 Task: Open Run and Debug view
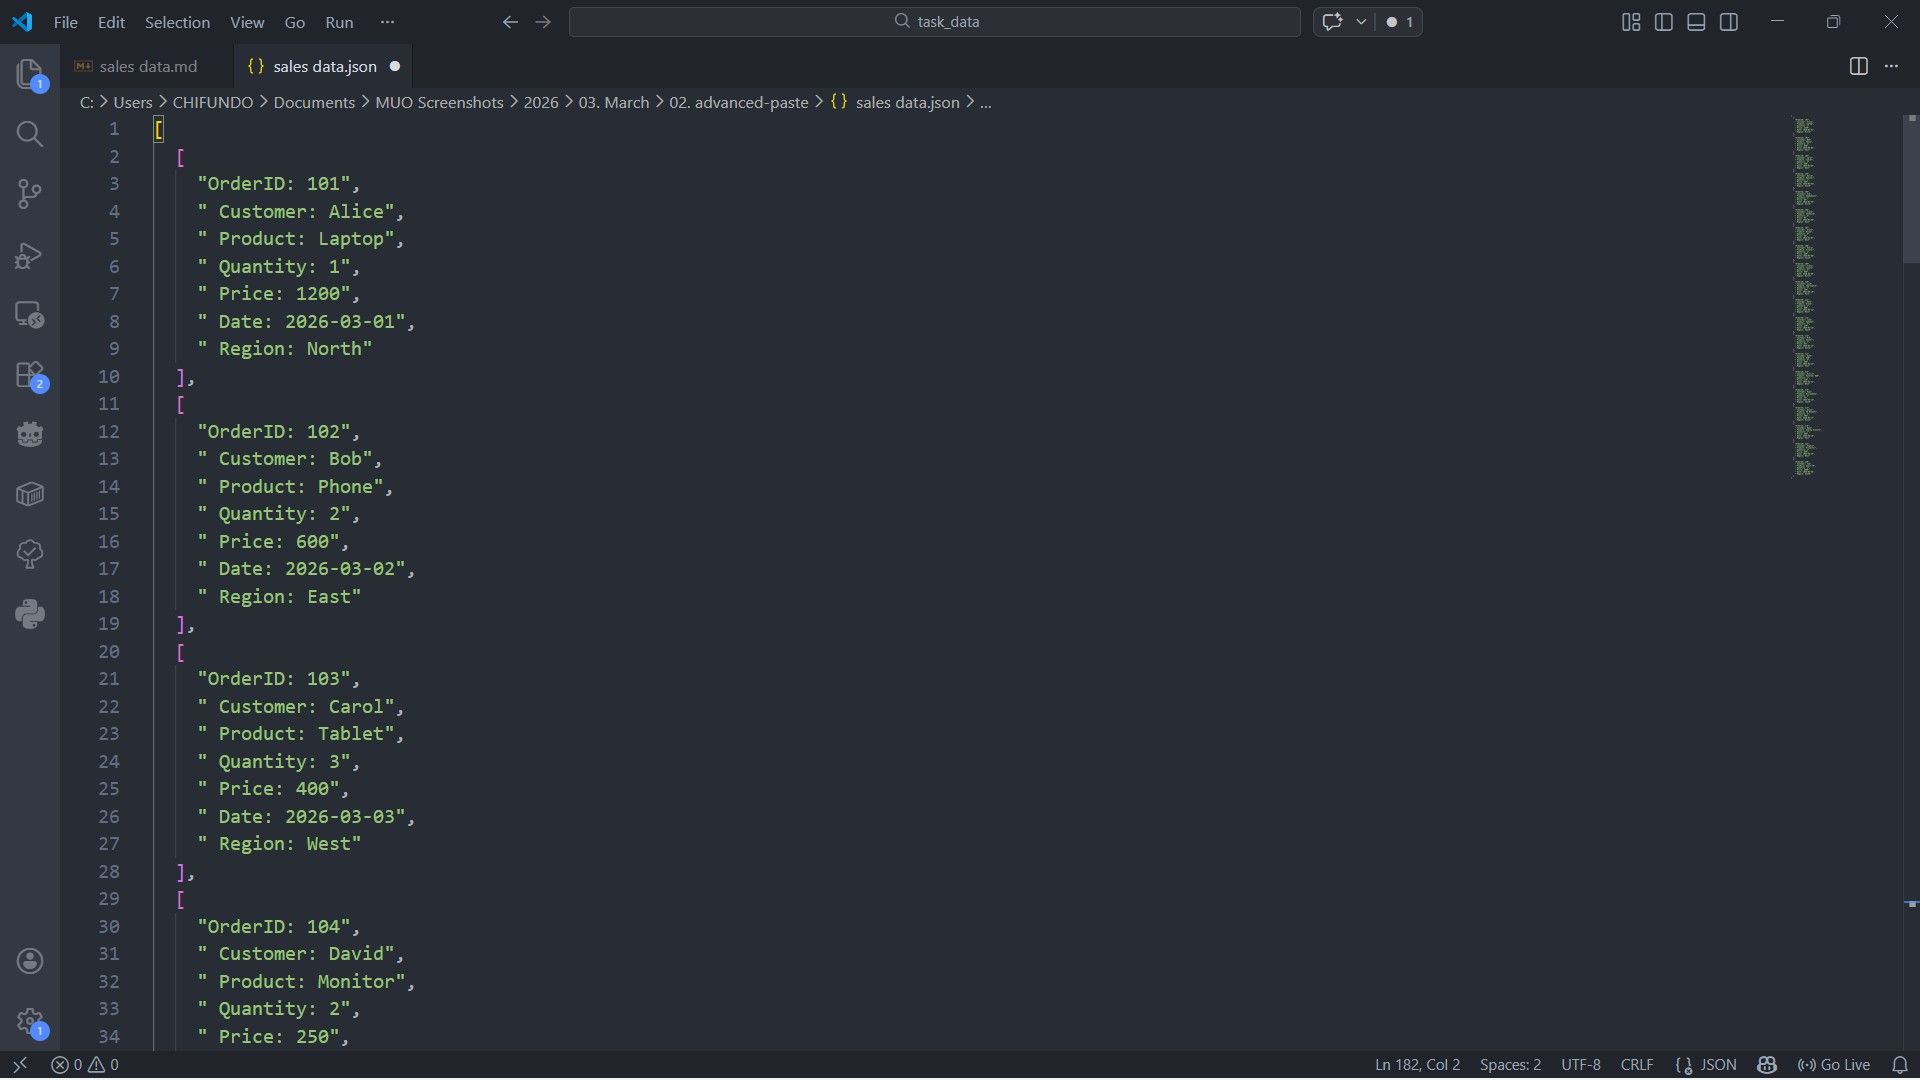point(30,255)
